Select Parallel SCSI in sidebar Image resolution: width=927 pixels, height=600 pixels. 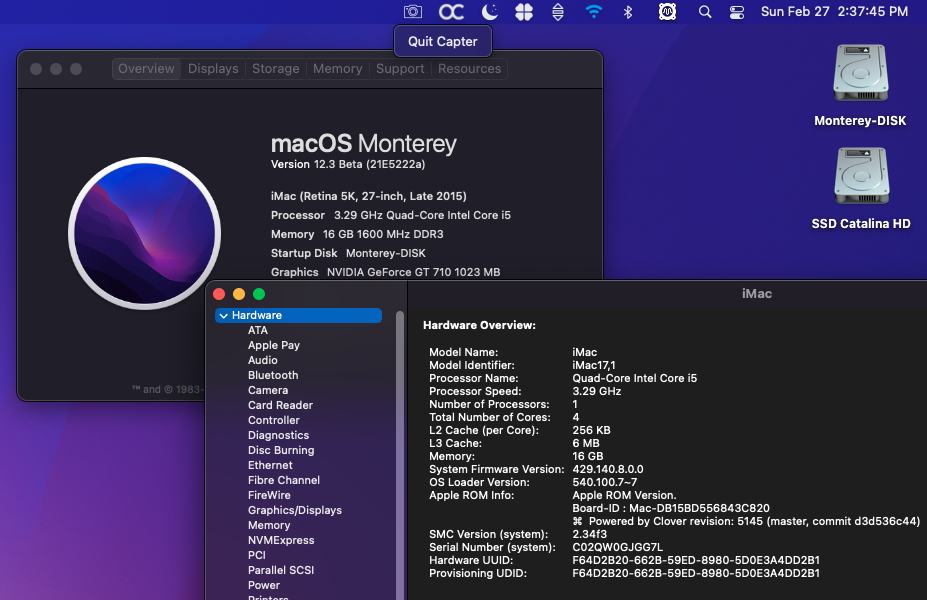point(281,570)
